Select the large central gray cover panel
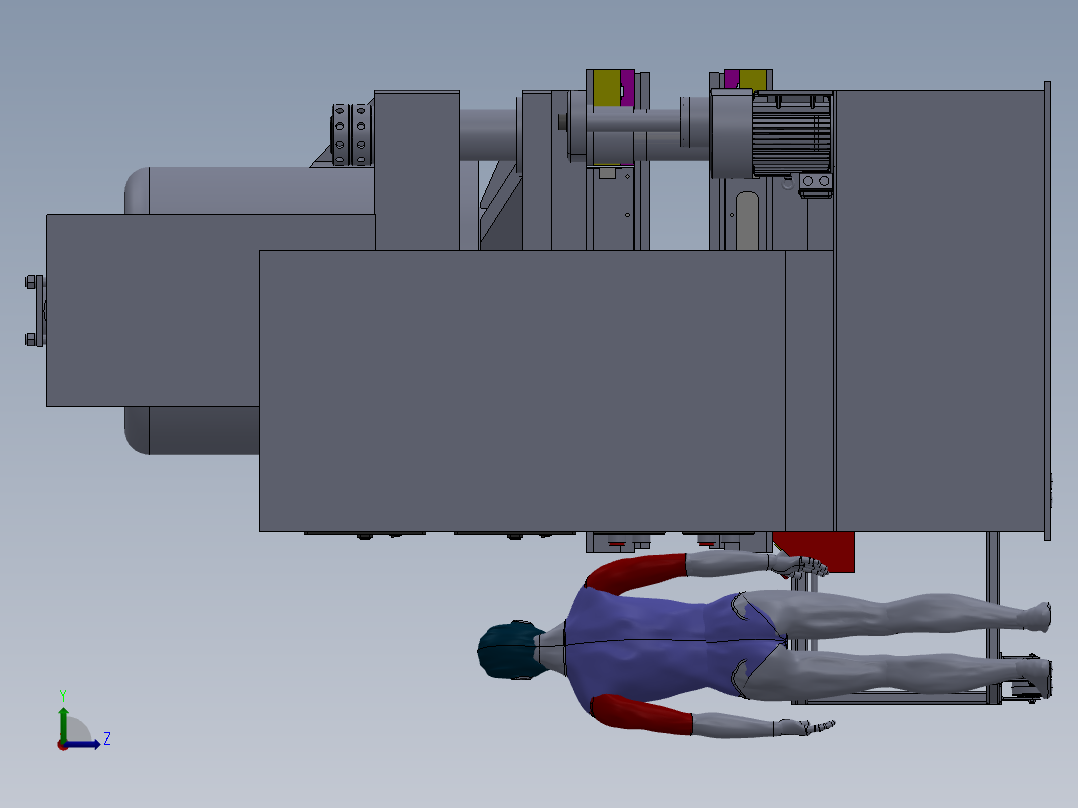Viewport: 1078px width, 808px height. [522, 391]
